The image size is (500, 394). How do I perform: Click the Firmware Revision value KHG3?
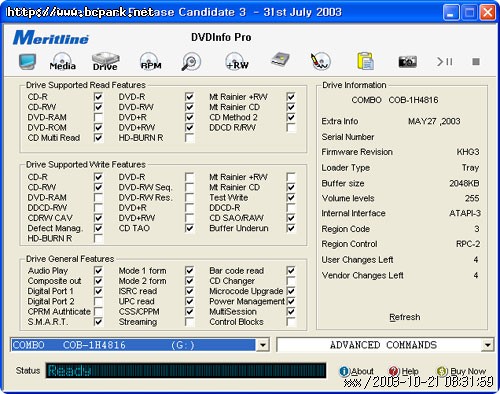tap(468, 152)
